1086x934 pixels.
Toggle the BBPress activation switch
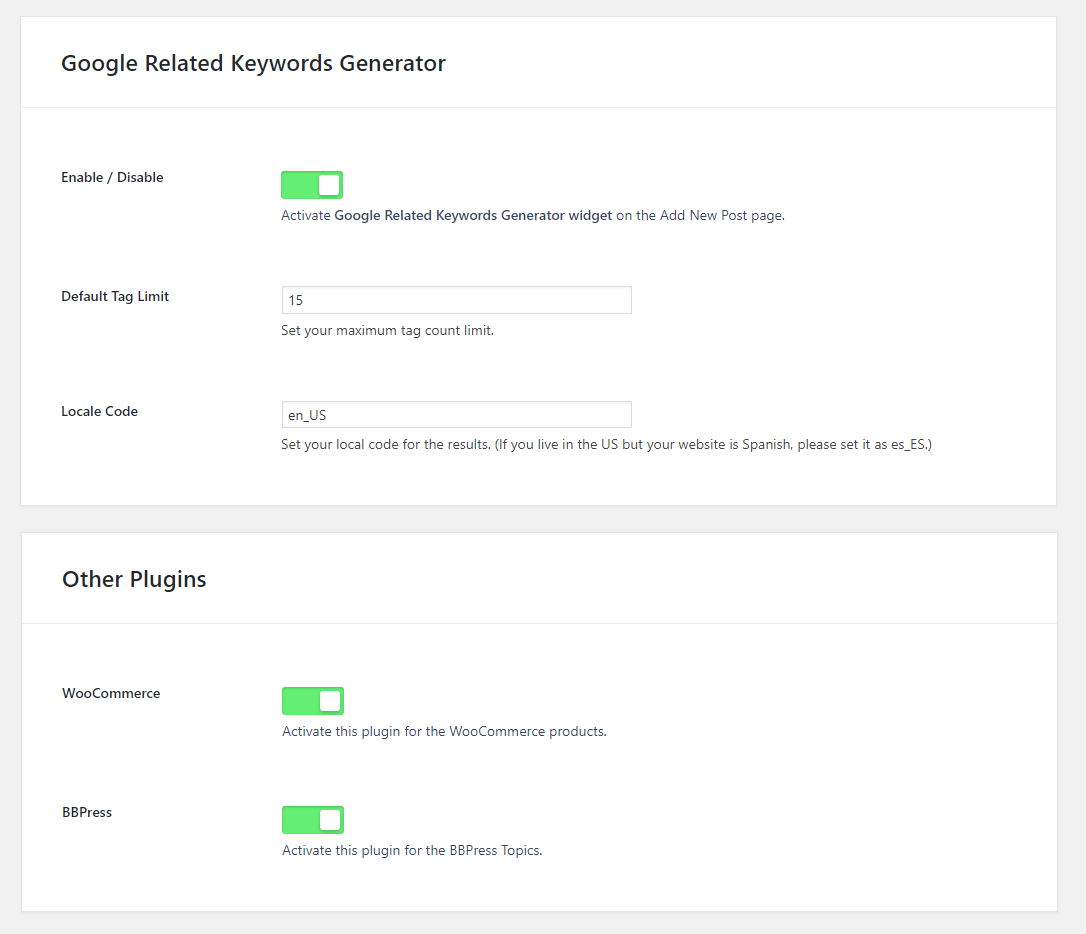(312, 819)
